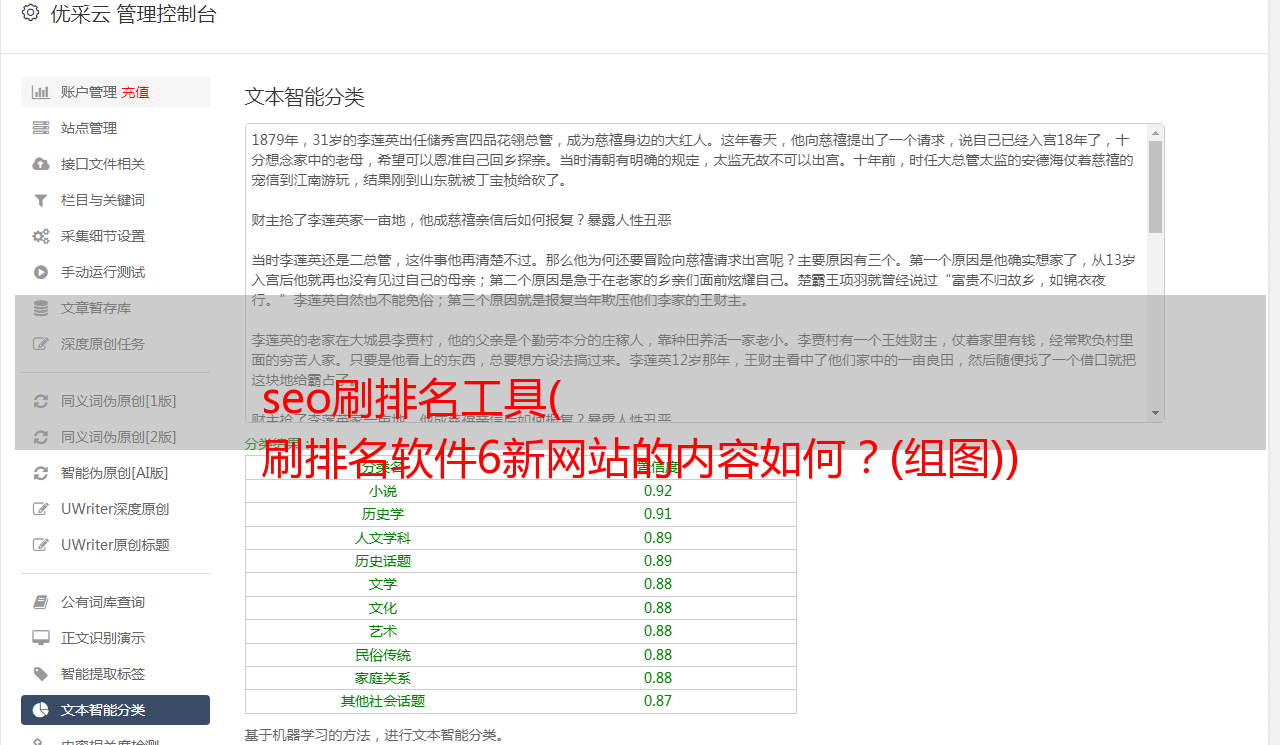Image resolution: width=1280 pixels, height=745 pixels.
Task: Click the 其他社会话题 category cell
Action: coord(383,701)
